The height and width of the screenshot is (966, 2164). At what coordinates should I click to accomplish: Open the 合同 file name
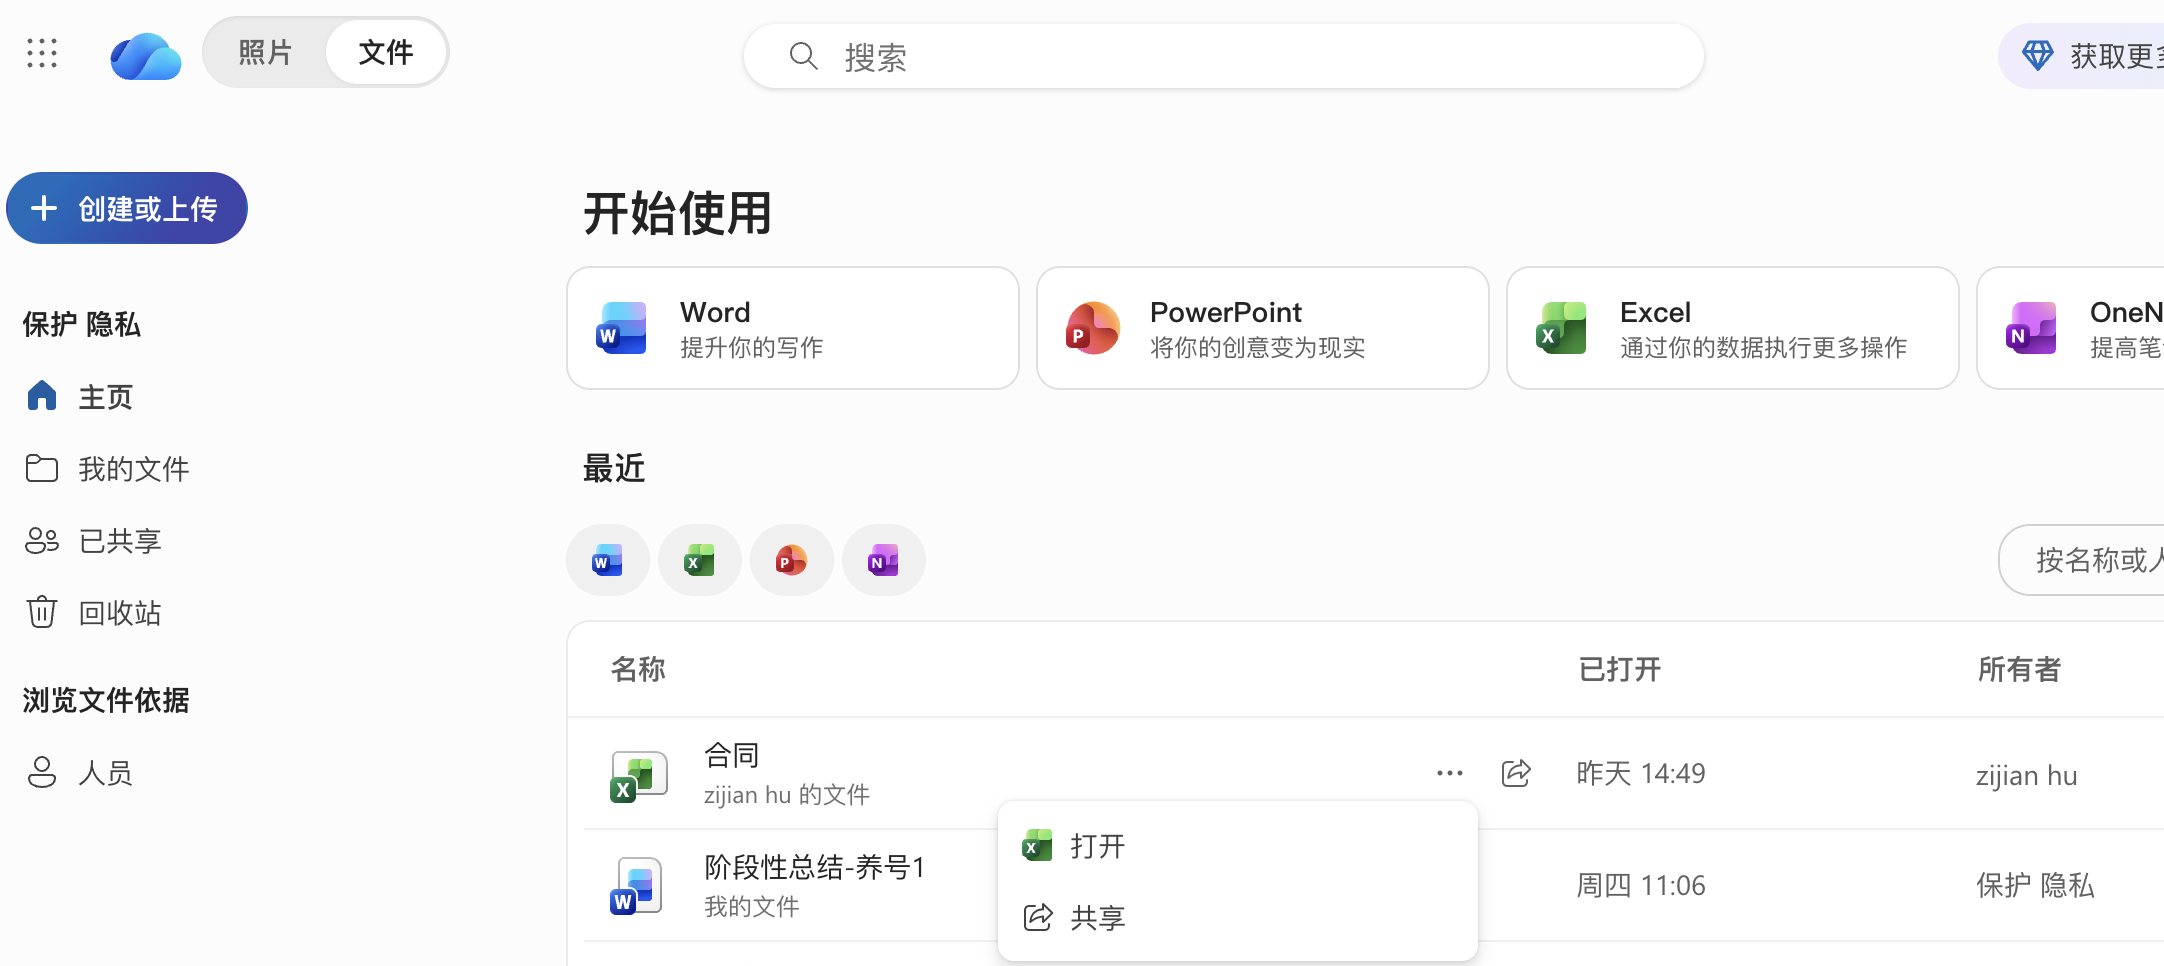pyautogui.click(x=732, y=756)
